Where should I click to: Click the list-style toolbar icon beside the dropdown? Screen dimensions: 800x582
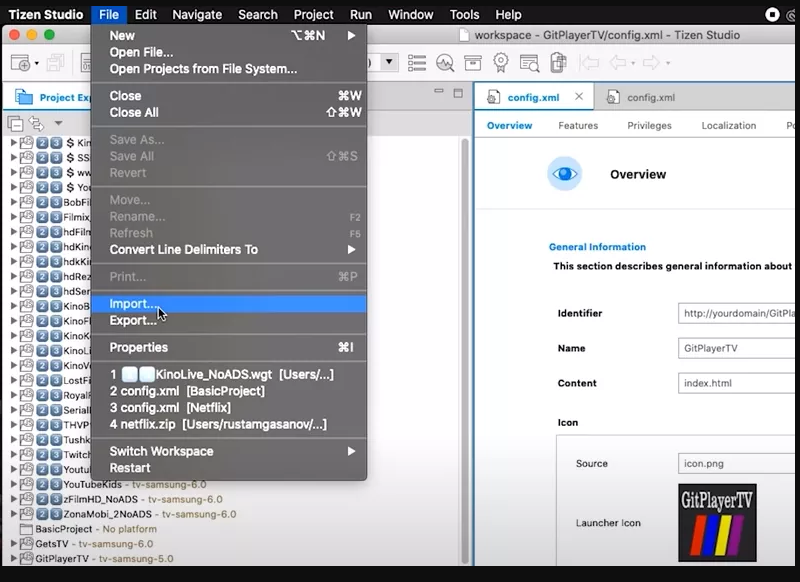pyautogui.click(x=417, y=62)
